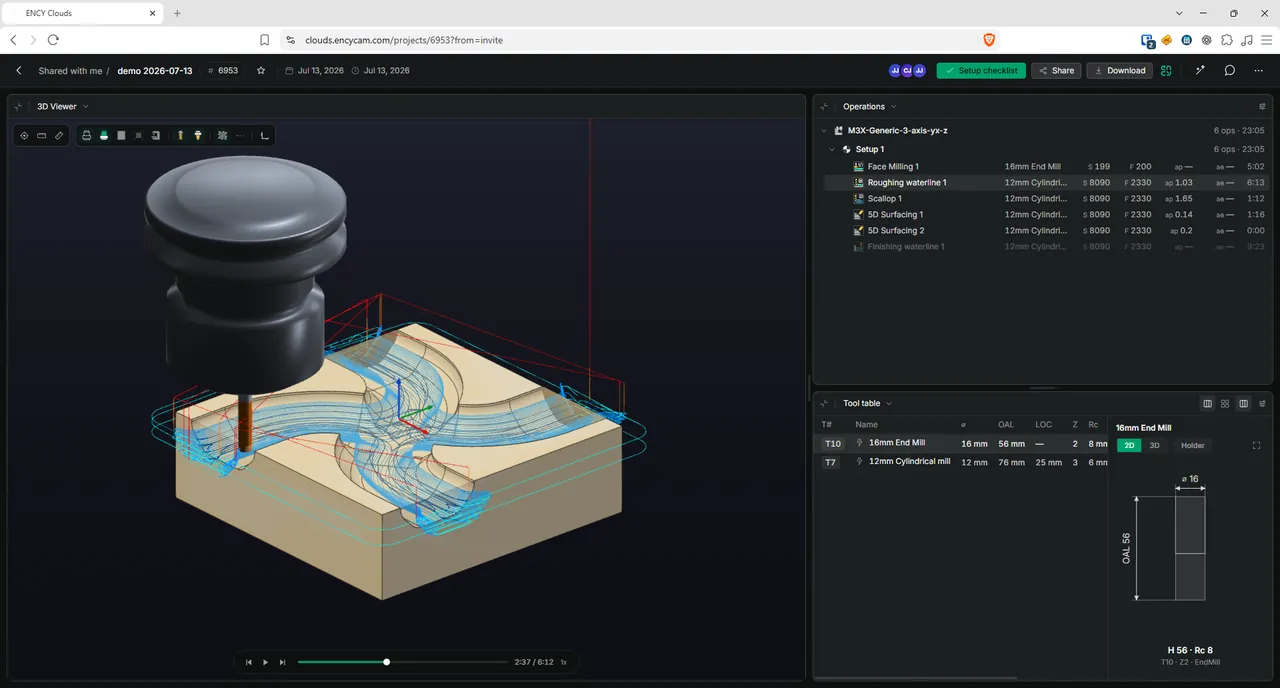
Task: Toggle the toolpath display icon
Action: (x=222, y=135)
